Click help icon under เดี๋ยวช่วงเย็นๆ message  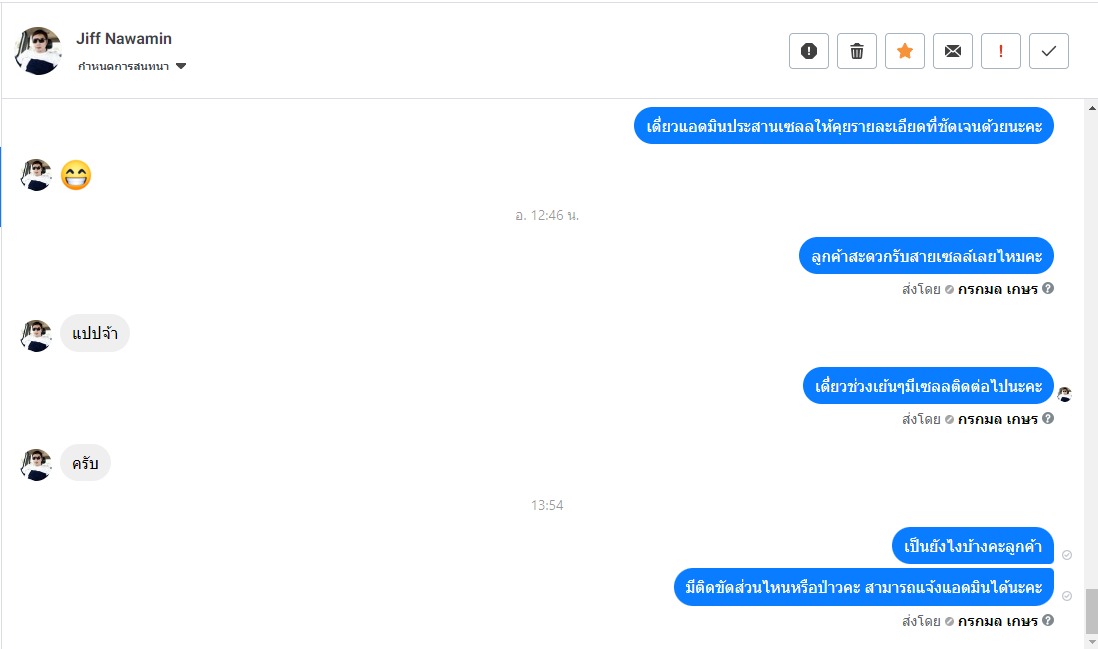[1048, 418]
